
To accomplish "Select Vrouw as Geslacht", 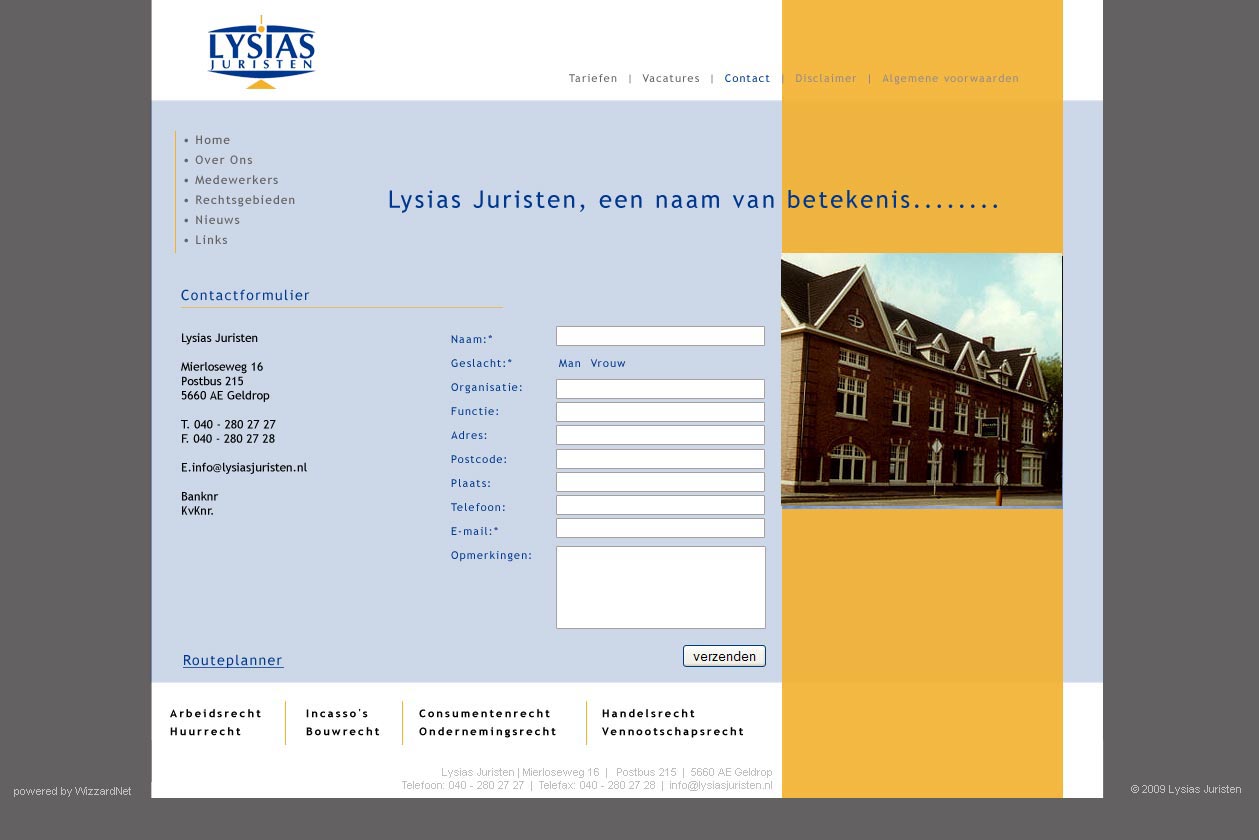I will 608,363.
